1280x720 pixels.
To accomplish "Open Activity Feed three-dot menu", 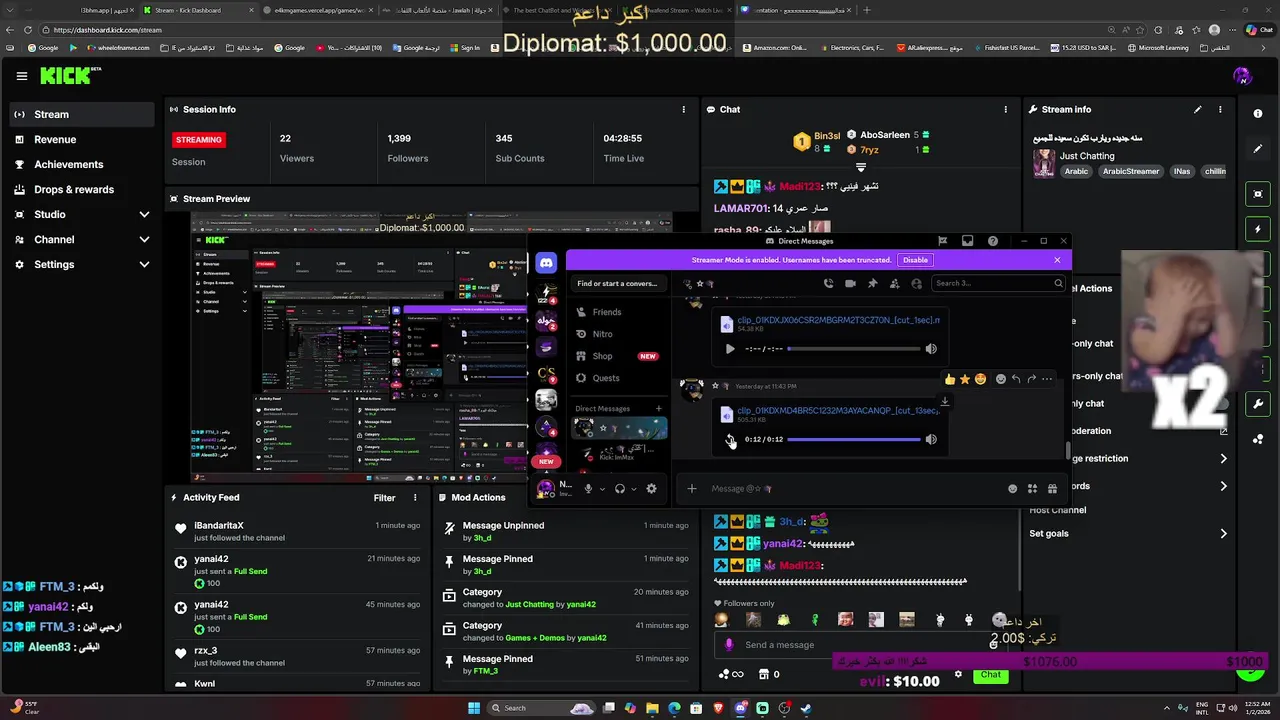I will pos(415,497).
